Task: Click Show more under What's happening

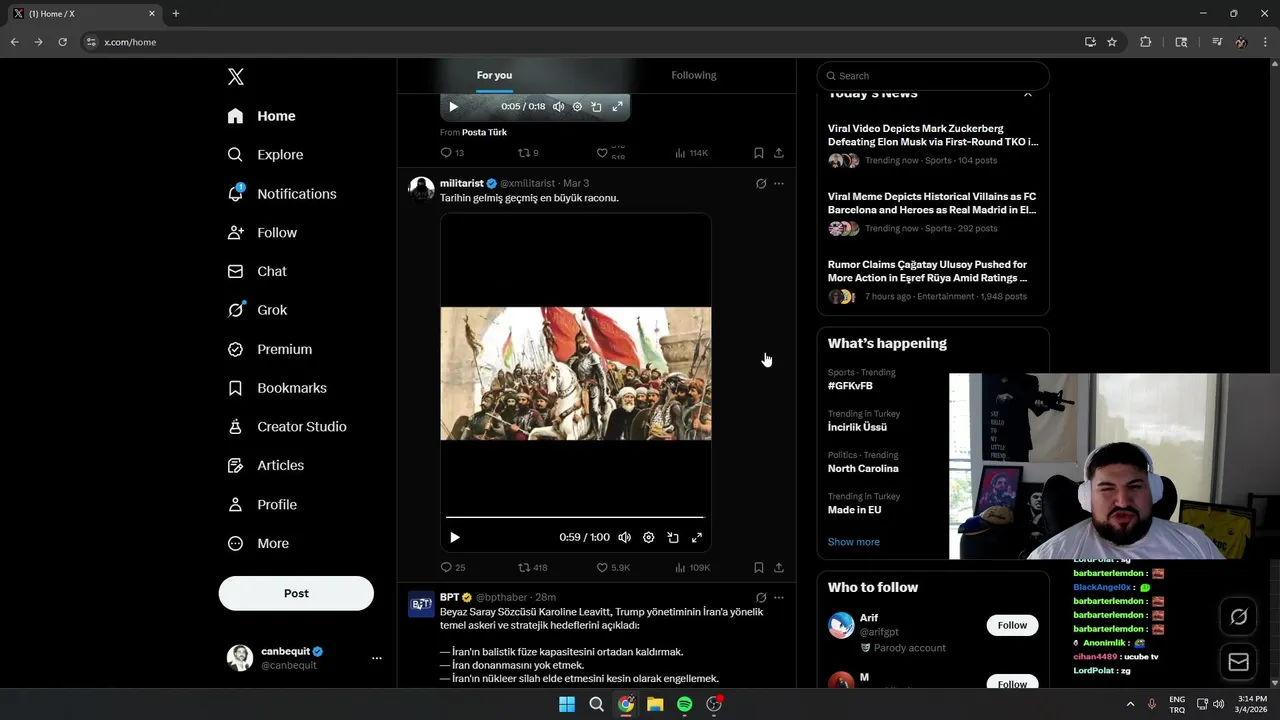Action: (853, 542)
